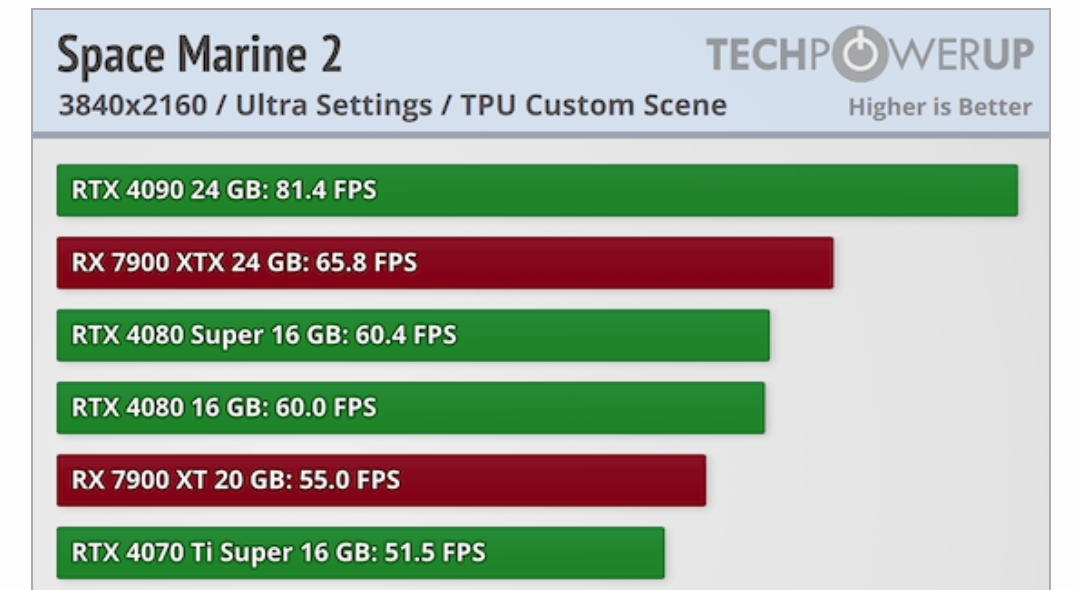
Task: Click the Space Marine 2 chart title
Action: pos(200,54)
